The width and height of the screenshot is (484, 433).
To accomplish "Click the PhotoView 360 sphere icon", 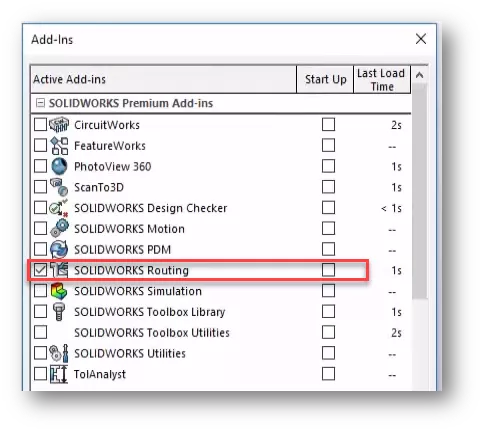I will (x=59, y=166).
